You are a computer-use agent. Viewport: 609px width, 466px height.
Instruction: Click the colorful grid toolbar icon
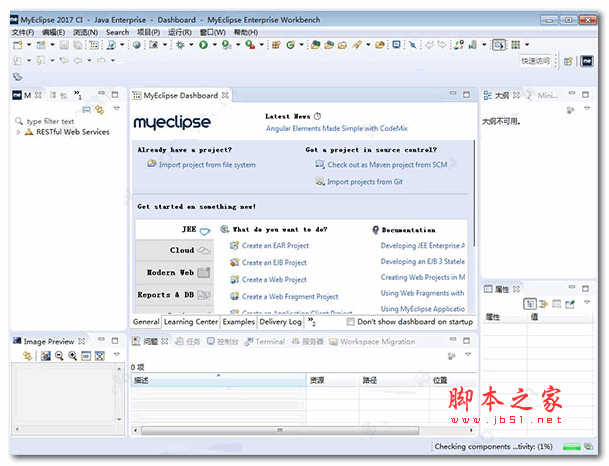pos(515,45)
